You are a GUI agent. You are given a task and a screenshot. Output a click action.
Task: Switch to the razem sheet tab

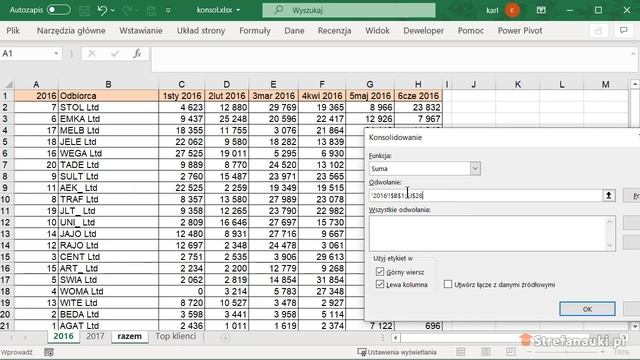tap(130, 336)
